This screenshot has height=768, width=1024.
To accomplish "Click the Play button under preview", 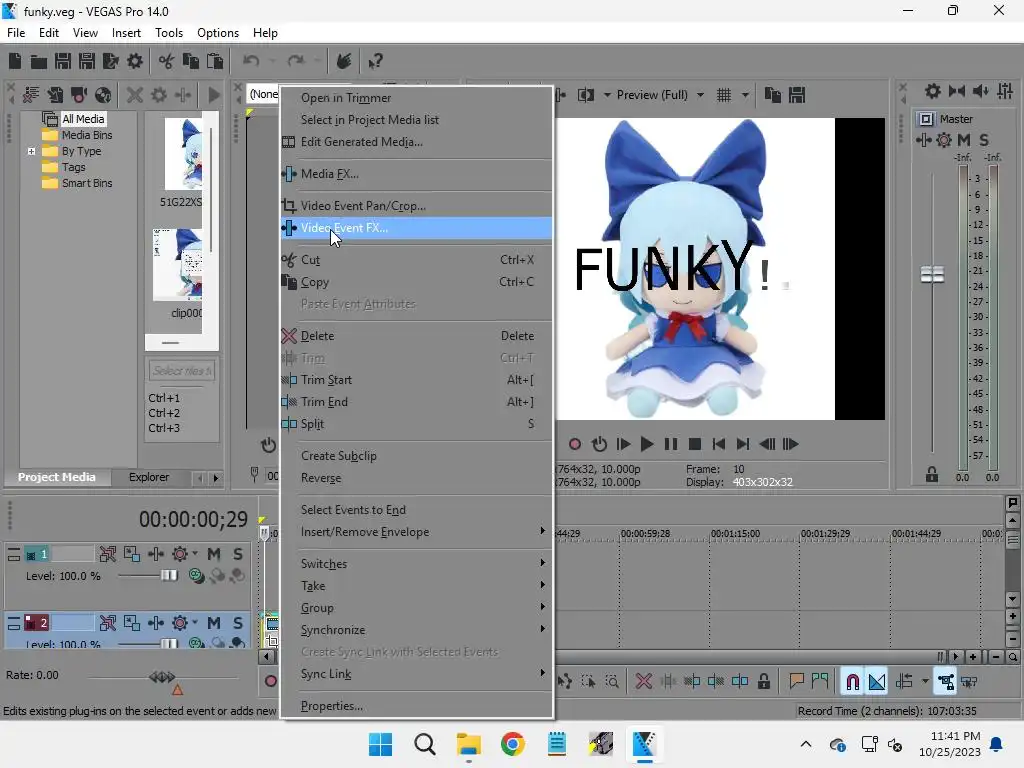I will click(647, 444).
